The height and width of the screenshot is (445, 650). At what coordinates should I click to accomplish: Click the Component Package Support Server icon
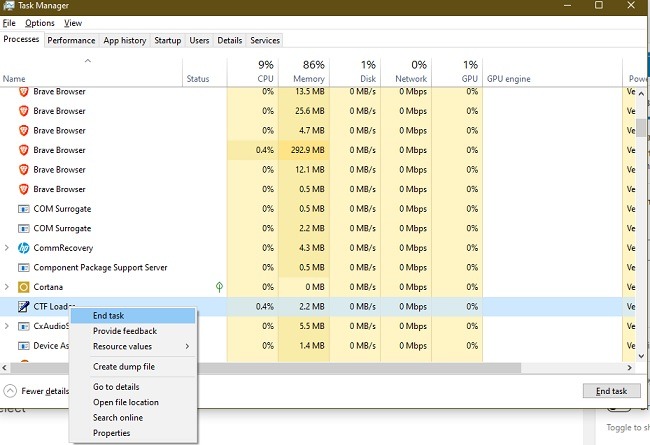click(x=24, y=267)
